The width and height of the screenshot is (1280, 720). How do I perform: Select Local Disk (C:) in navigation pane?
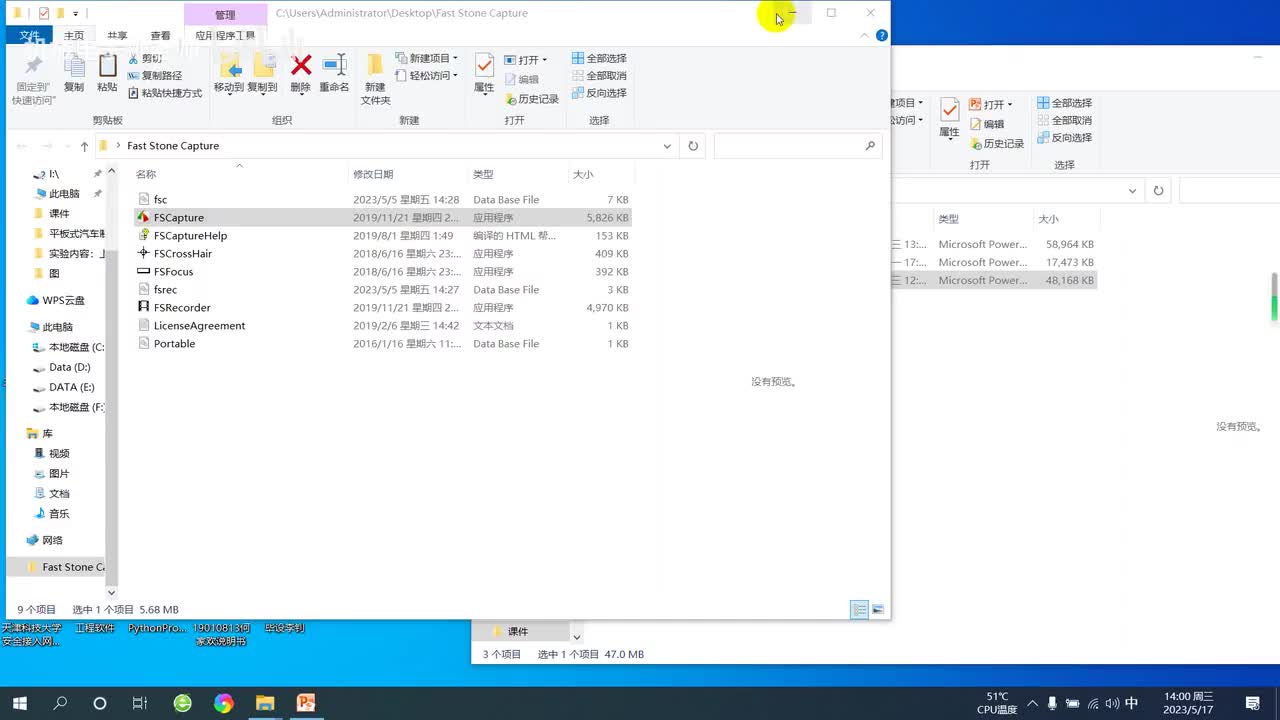coord(69,347)
